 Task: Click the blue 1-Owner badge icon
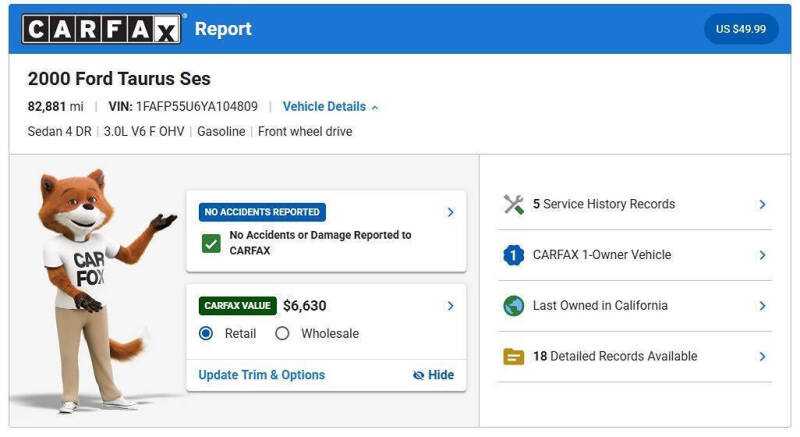514,255
